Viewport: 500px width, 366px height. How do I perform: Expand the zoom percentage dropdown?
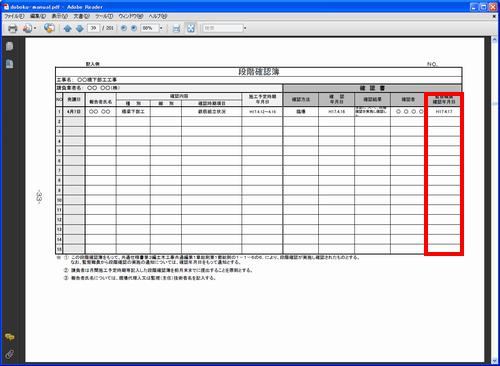point(161,28)
